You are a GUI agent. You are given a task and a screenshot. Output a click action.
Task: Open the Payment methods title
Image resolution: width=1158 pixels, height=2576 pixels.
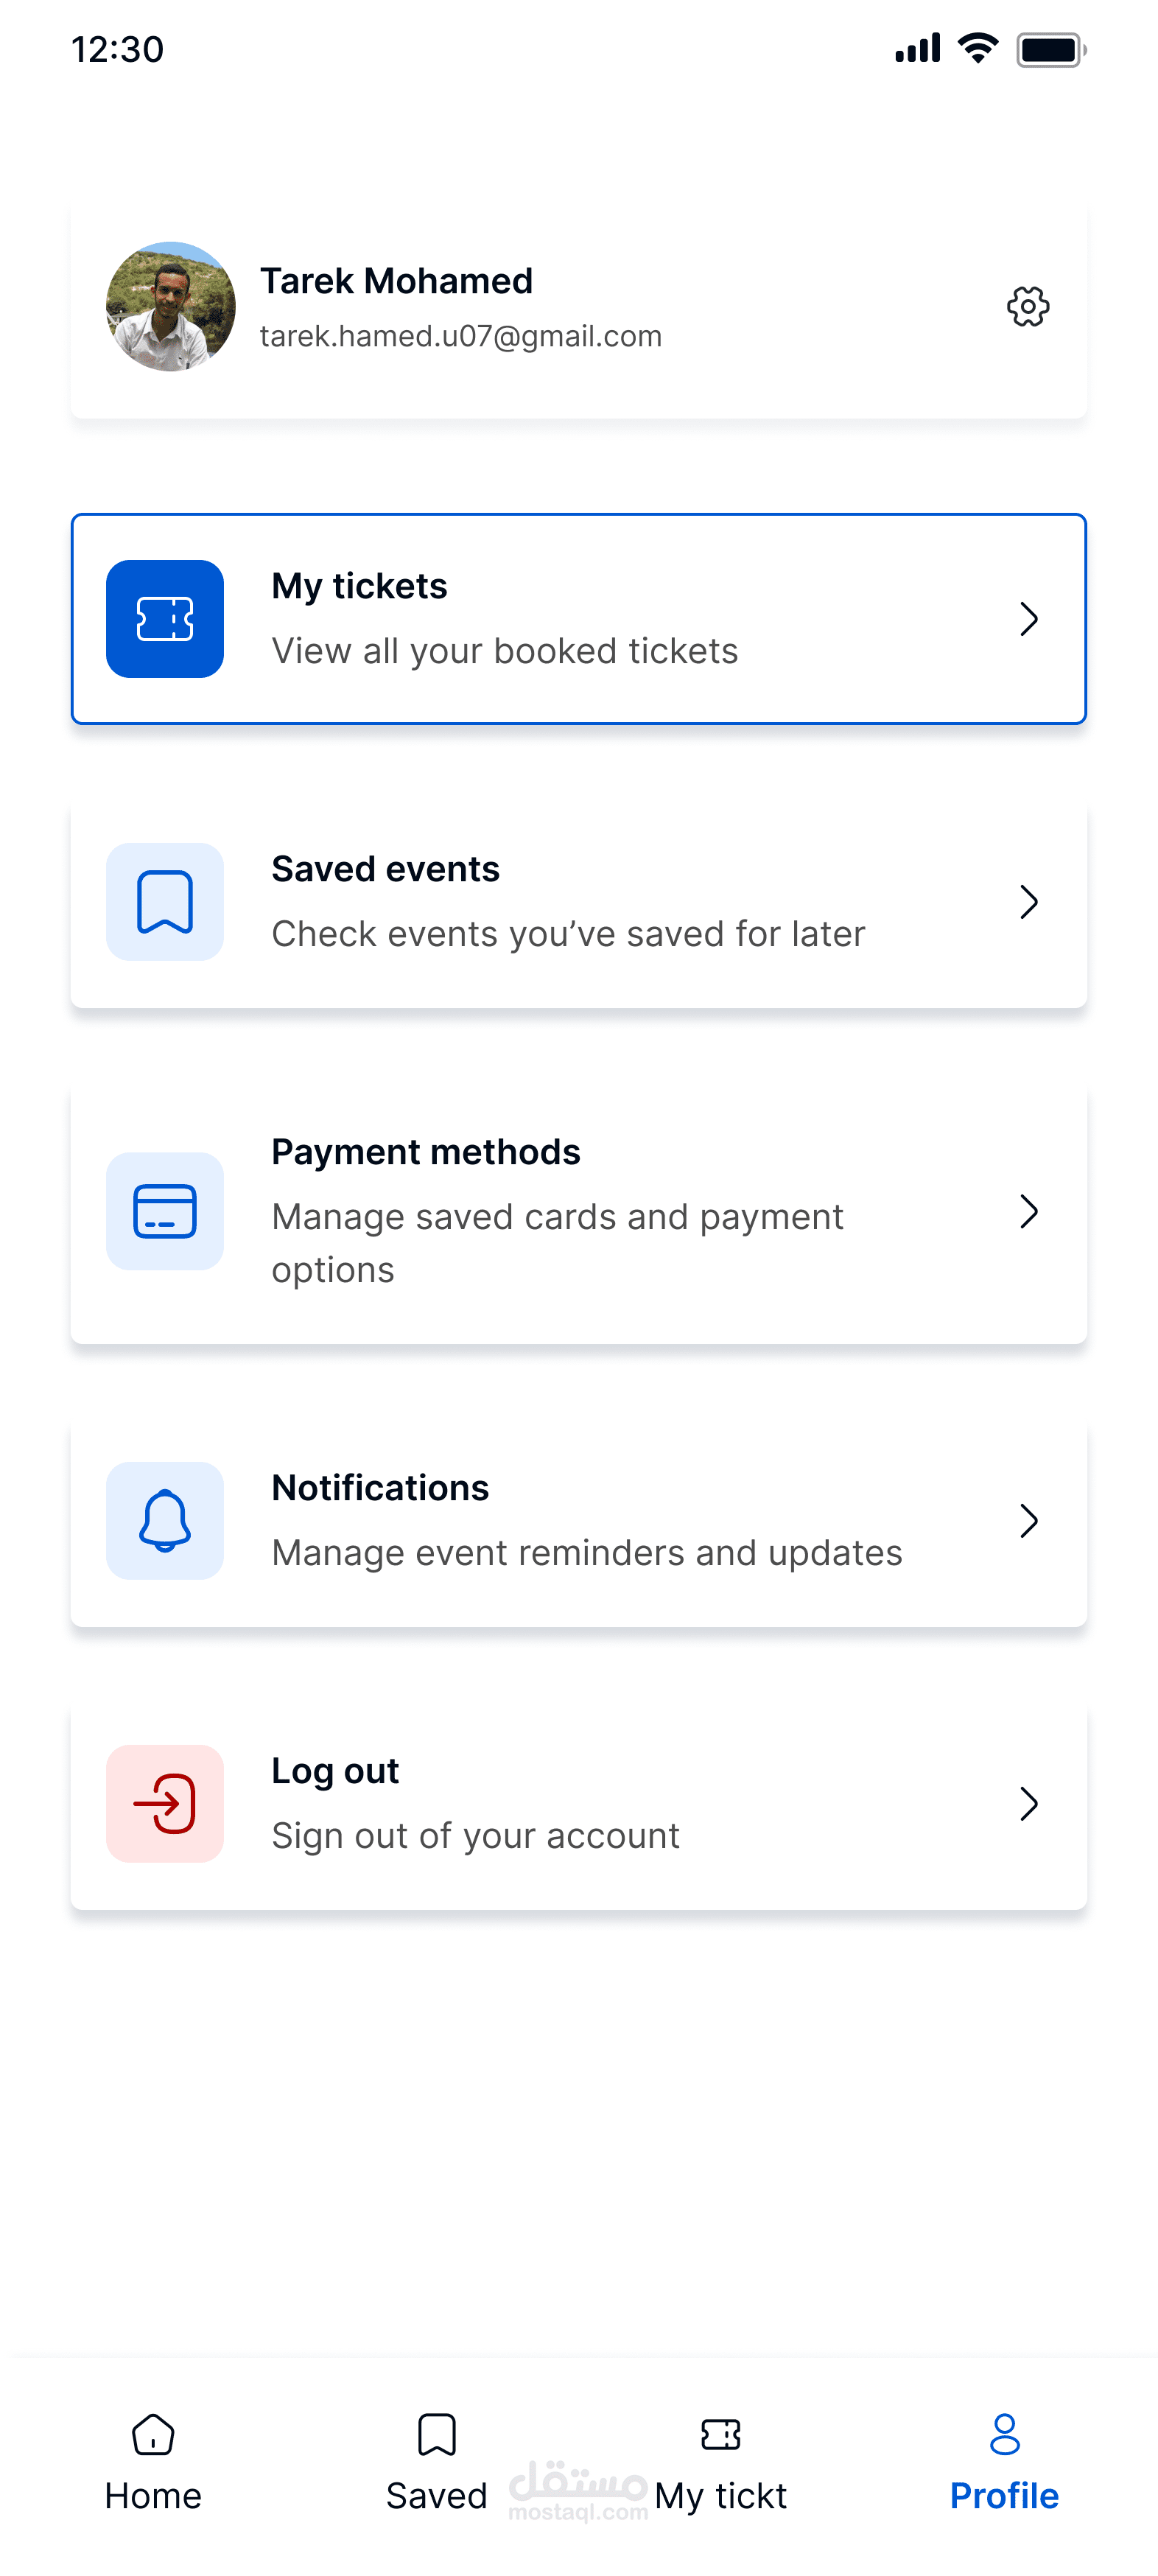tap(426, 1152)
